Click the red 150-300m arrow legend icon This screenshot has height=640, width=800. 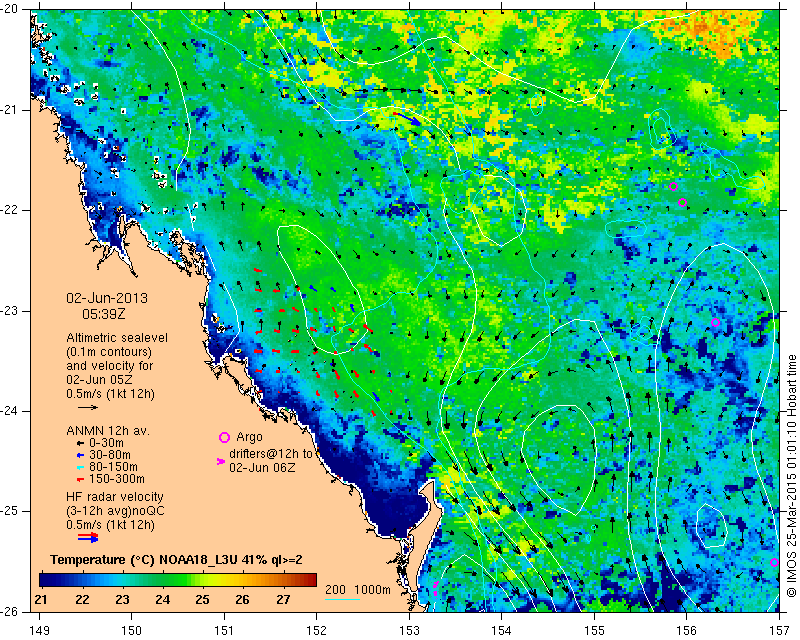coord(80,480)
